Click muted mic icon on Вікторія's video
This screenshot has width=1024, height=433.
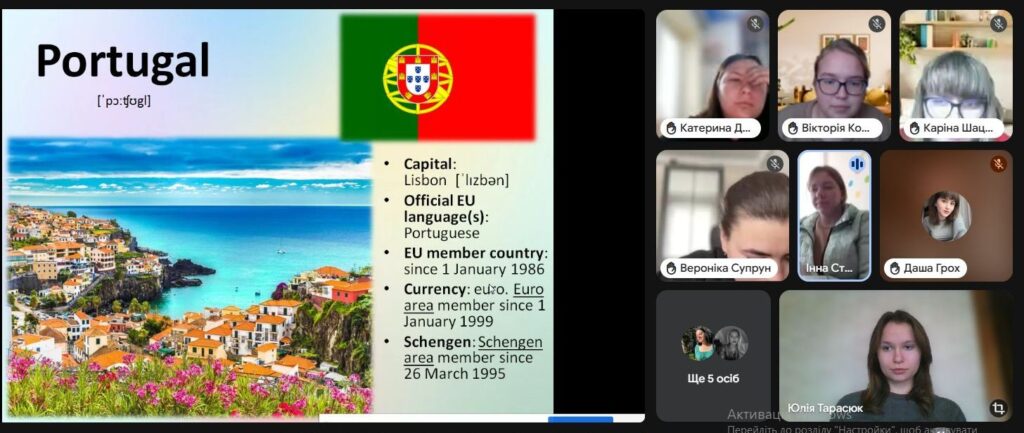(877, 24)
